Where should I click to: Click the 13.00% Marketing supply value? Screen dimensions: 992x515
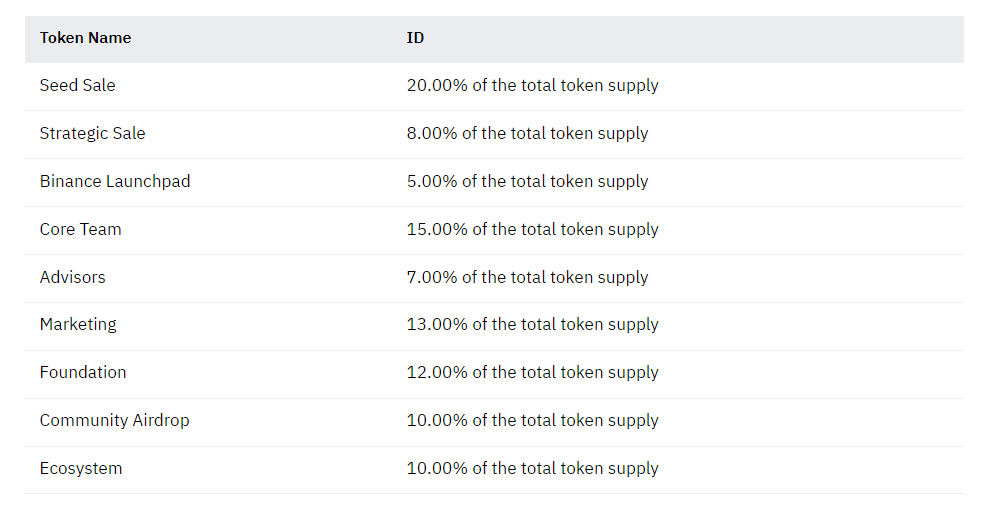[x=533, y=325]
